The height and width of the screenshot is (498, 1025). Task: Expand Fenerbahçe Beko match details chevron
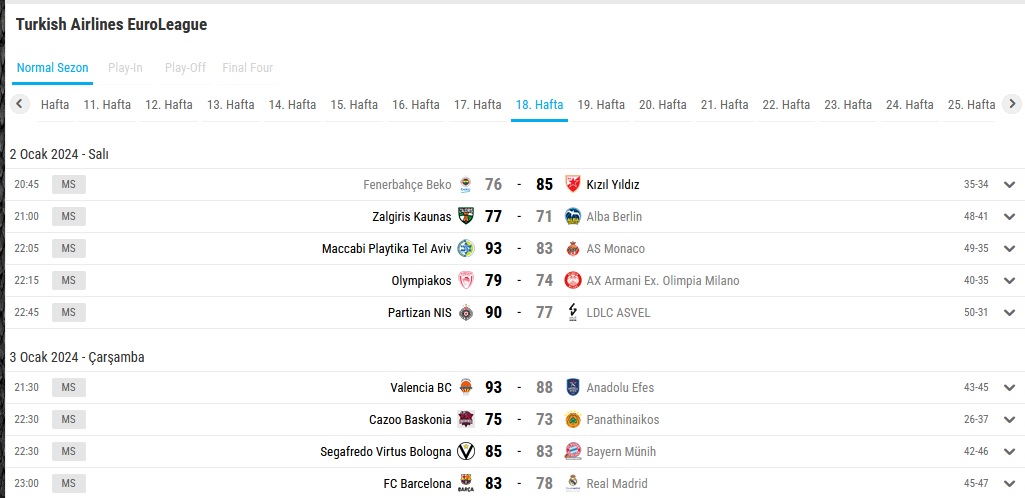point(1009,185)
